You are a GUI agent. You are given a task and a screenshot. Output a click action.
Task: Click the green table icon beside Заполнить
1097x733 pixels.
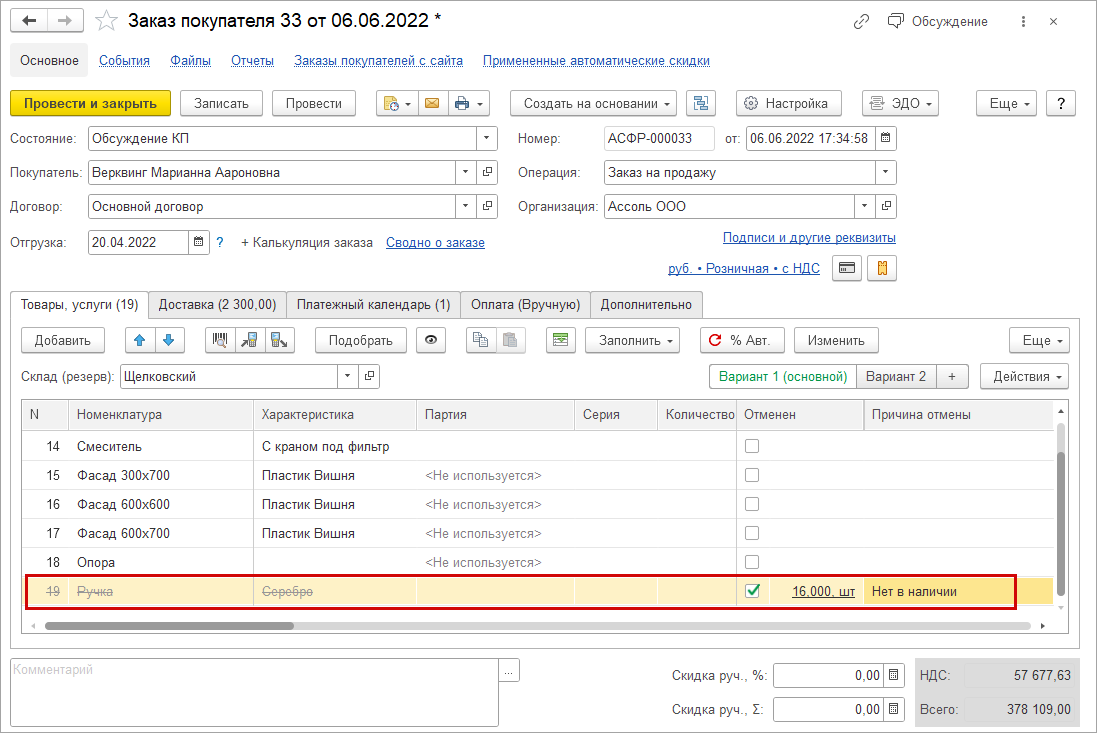pos(560,340)
